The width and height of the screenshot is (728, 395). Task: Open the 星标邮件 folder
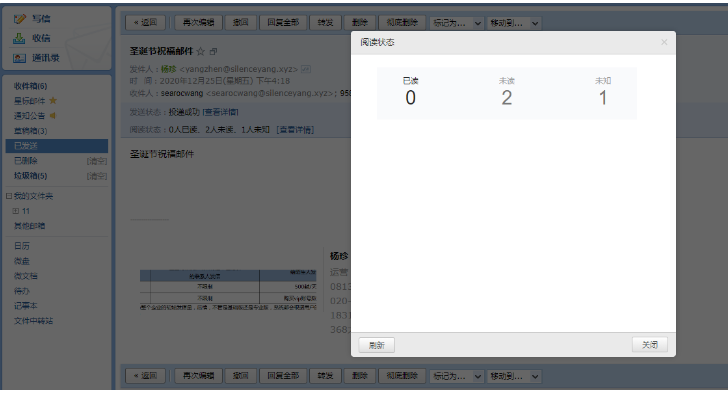[30, 101]
